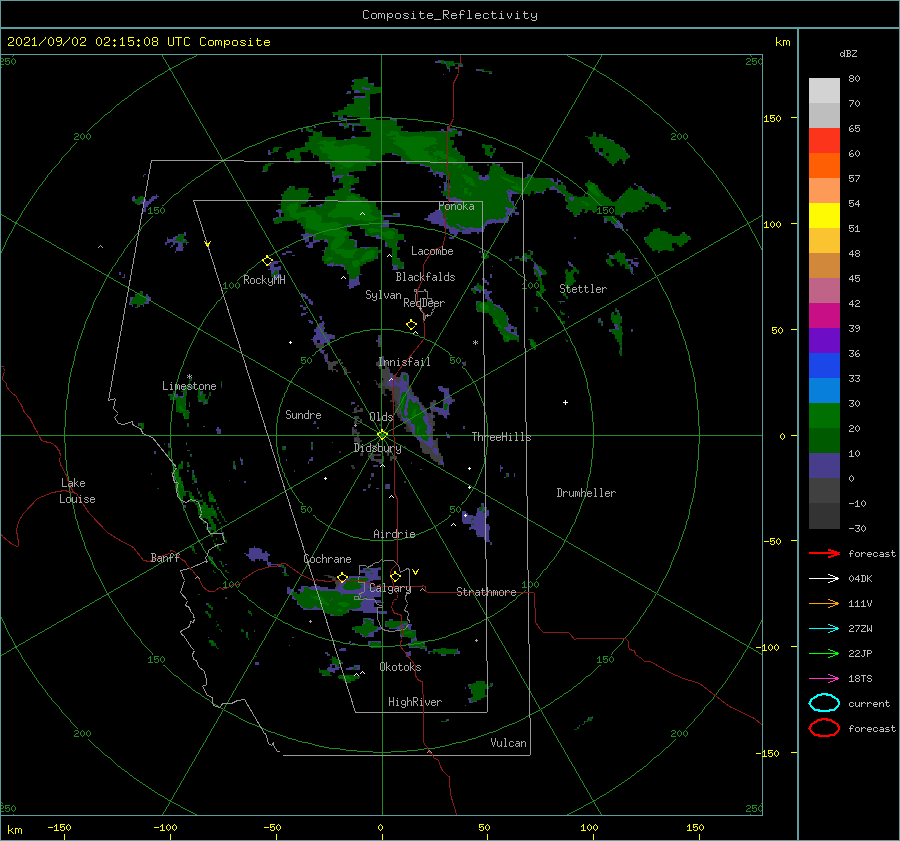Click the red 65 dBZ color swatch
900x841 pixels.
click(824, 141)
